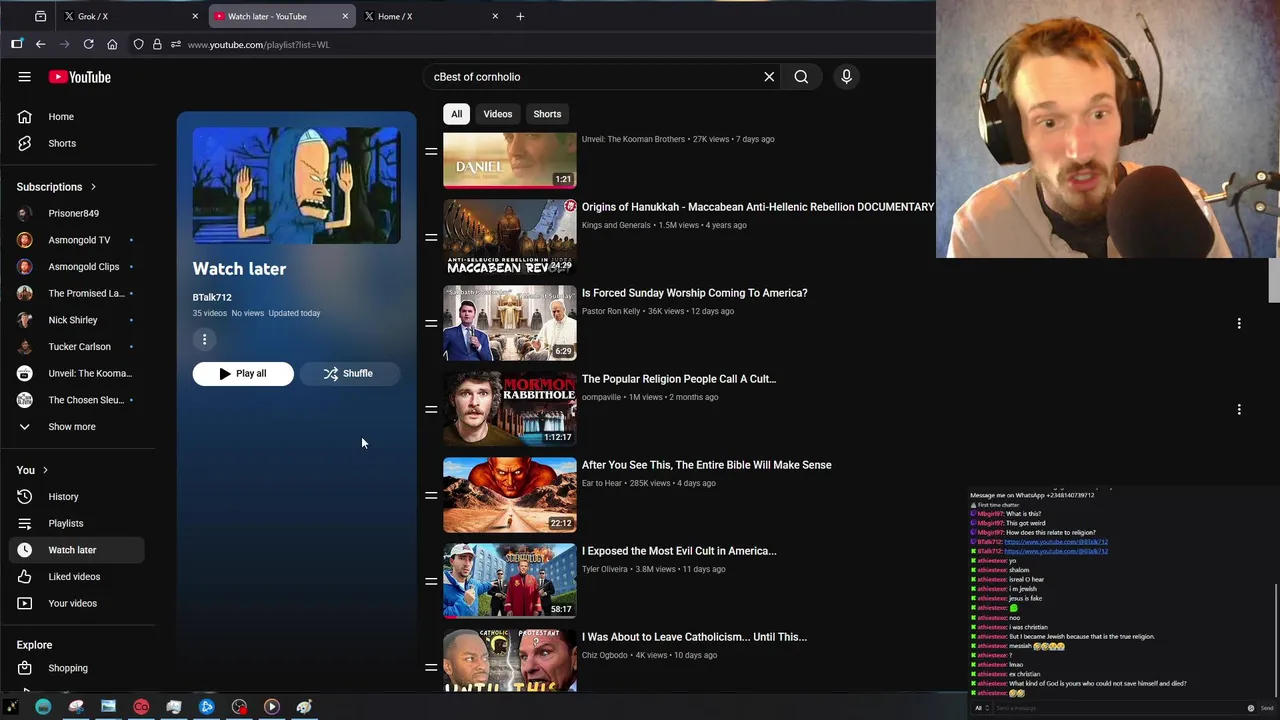Open After You See This Bible video thumbnail
This screenshot has height=720, width=1280.
(x=510, y=495)
